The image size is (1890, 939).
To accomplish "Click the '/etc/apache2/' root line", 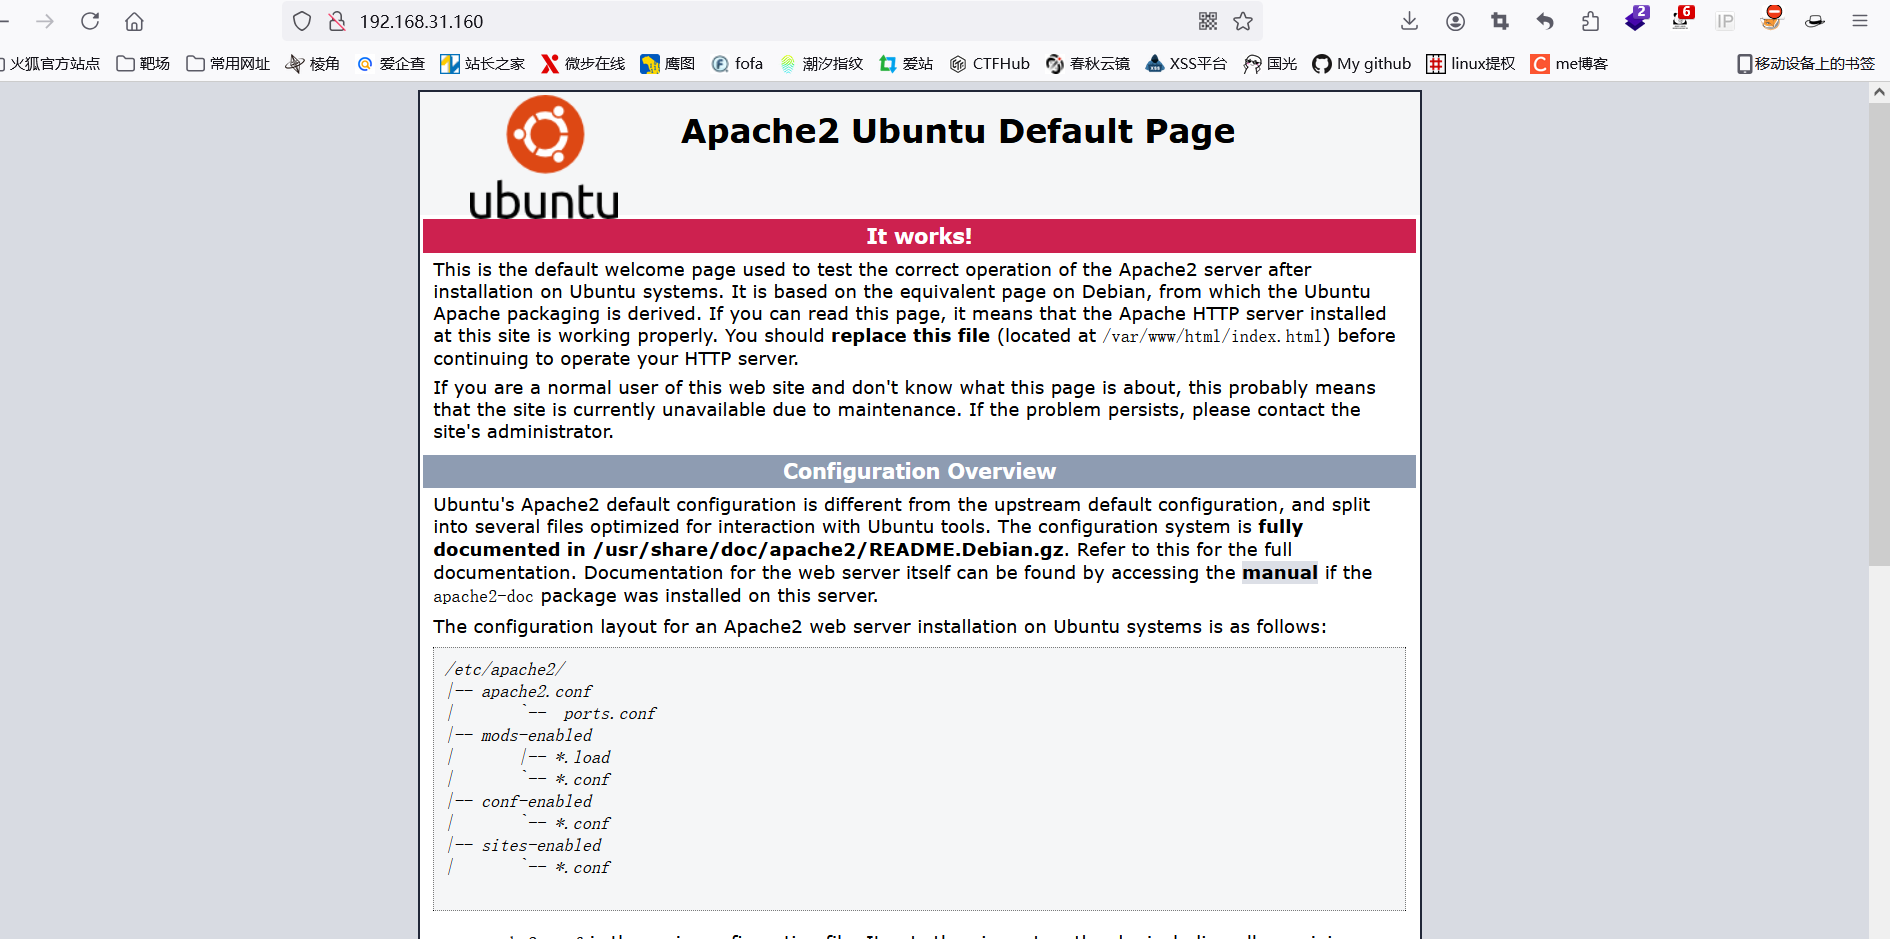I will 505,670.
